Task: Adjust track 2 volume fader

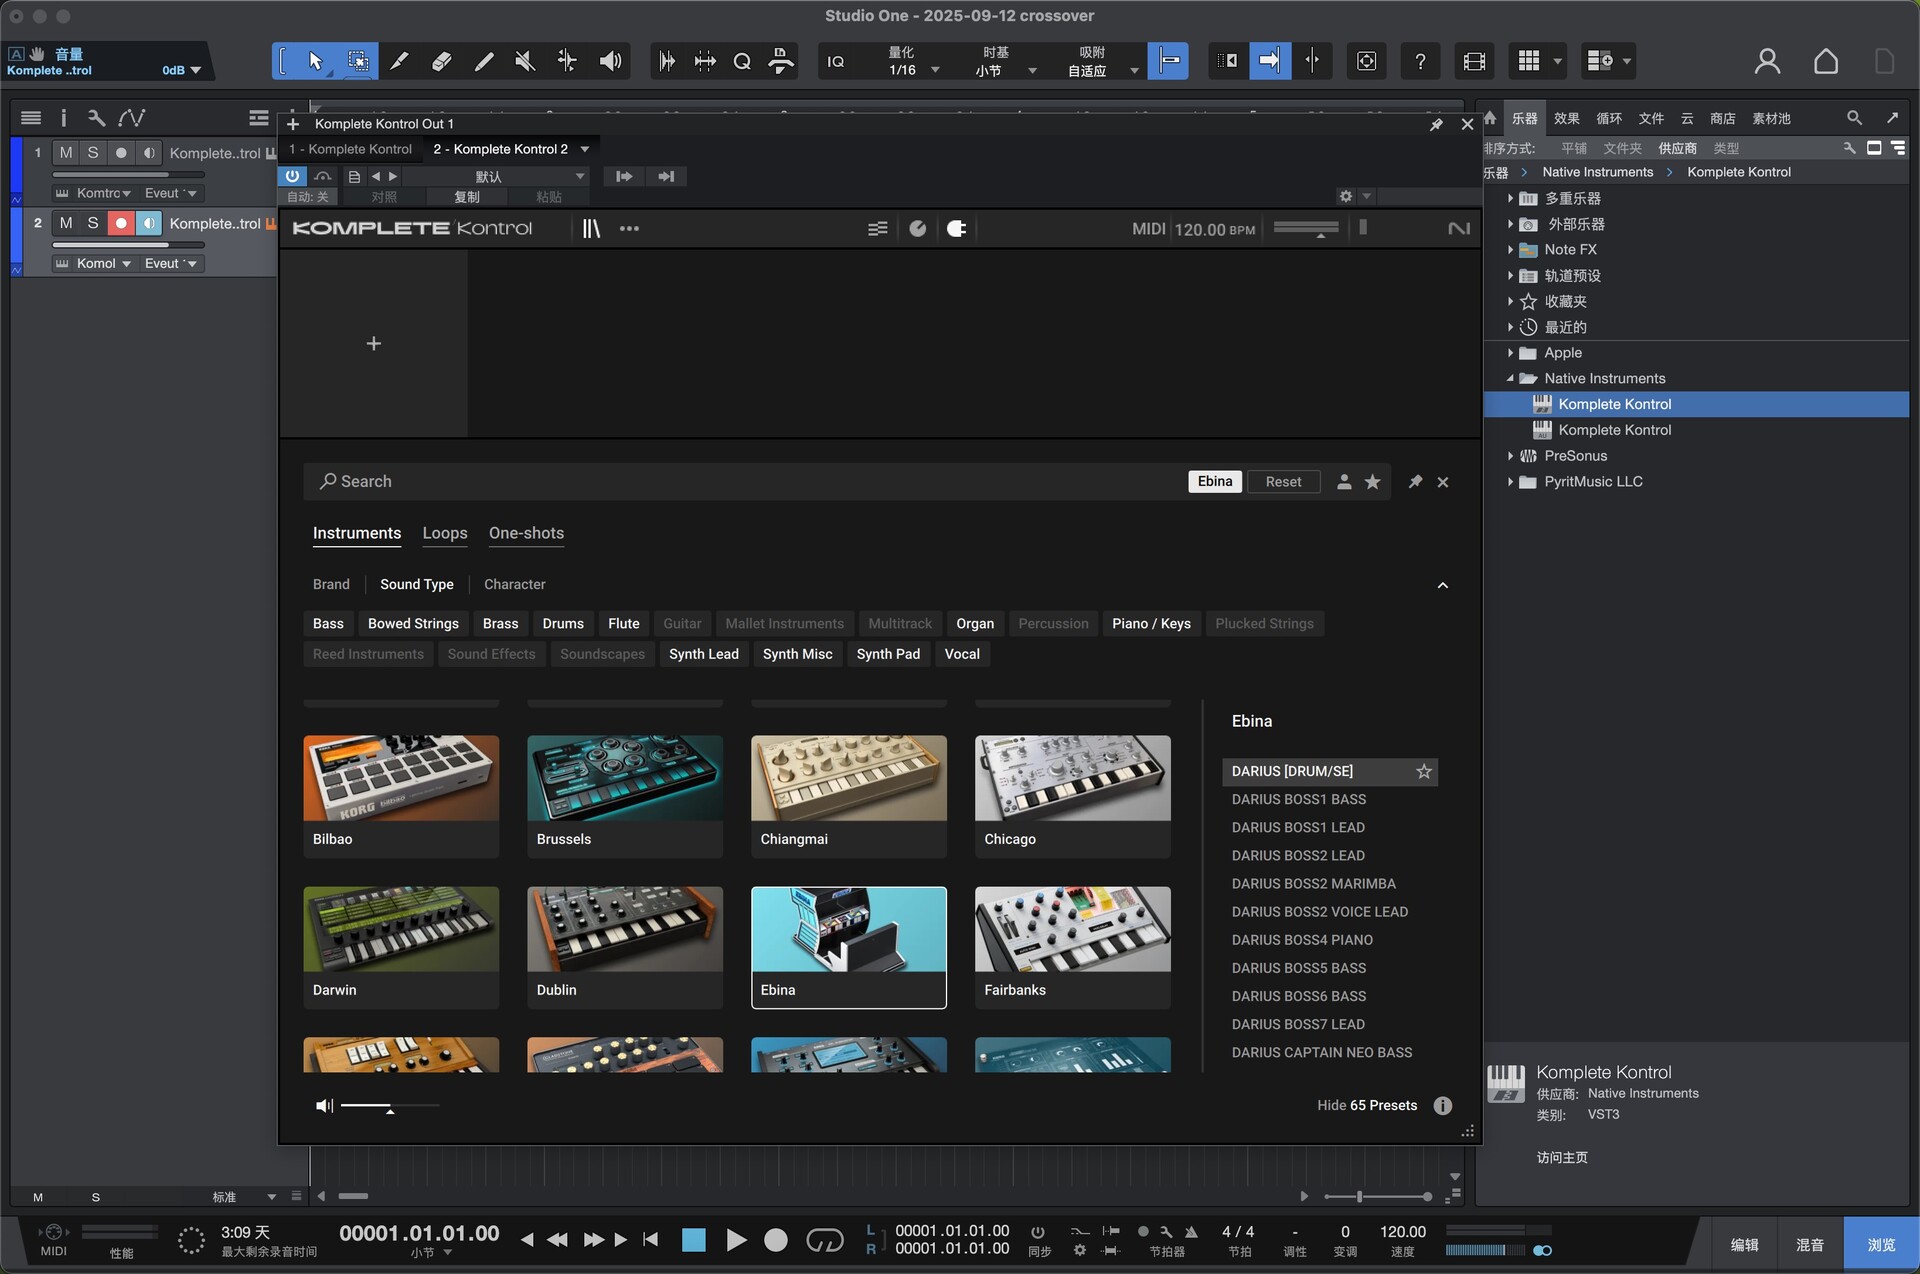Action: coord(128,244)
